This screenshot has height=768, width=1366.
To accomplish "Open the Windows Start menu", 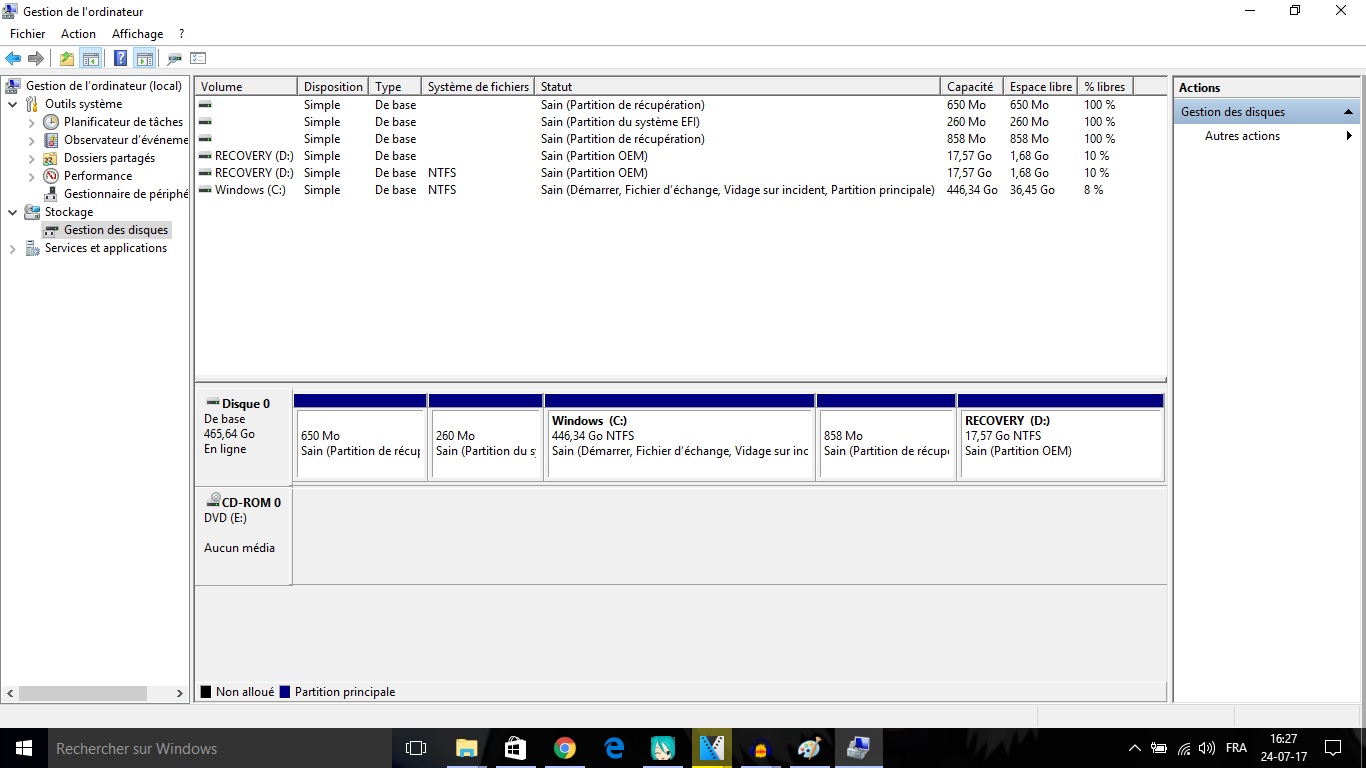I will 24,748.
